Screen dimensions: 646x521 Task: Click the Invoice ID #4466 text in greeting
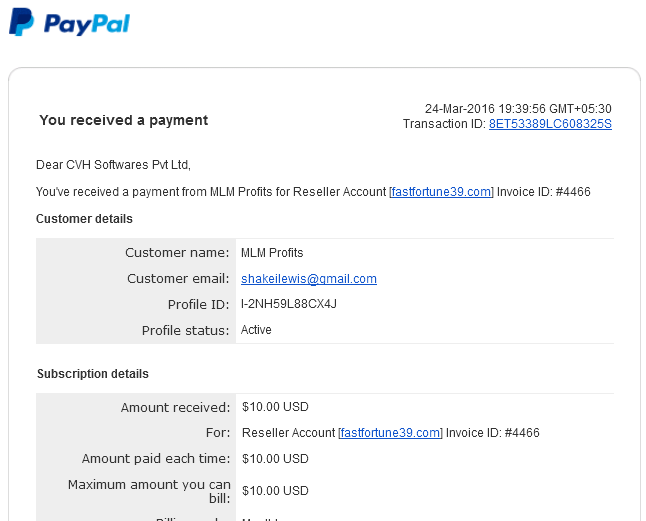[543, 192]
